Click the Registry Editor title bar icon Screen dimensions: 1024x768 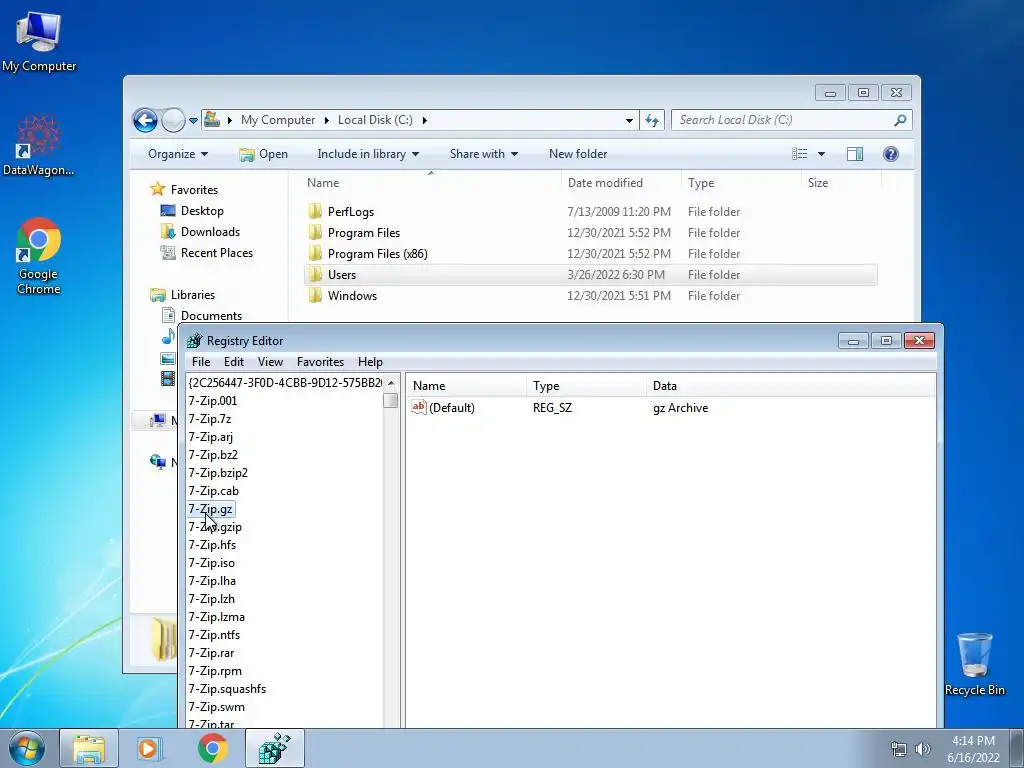click(195, 341)
